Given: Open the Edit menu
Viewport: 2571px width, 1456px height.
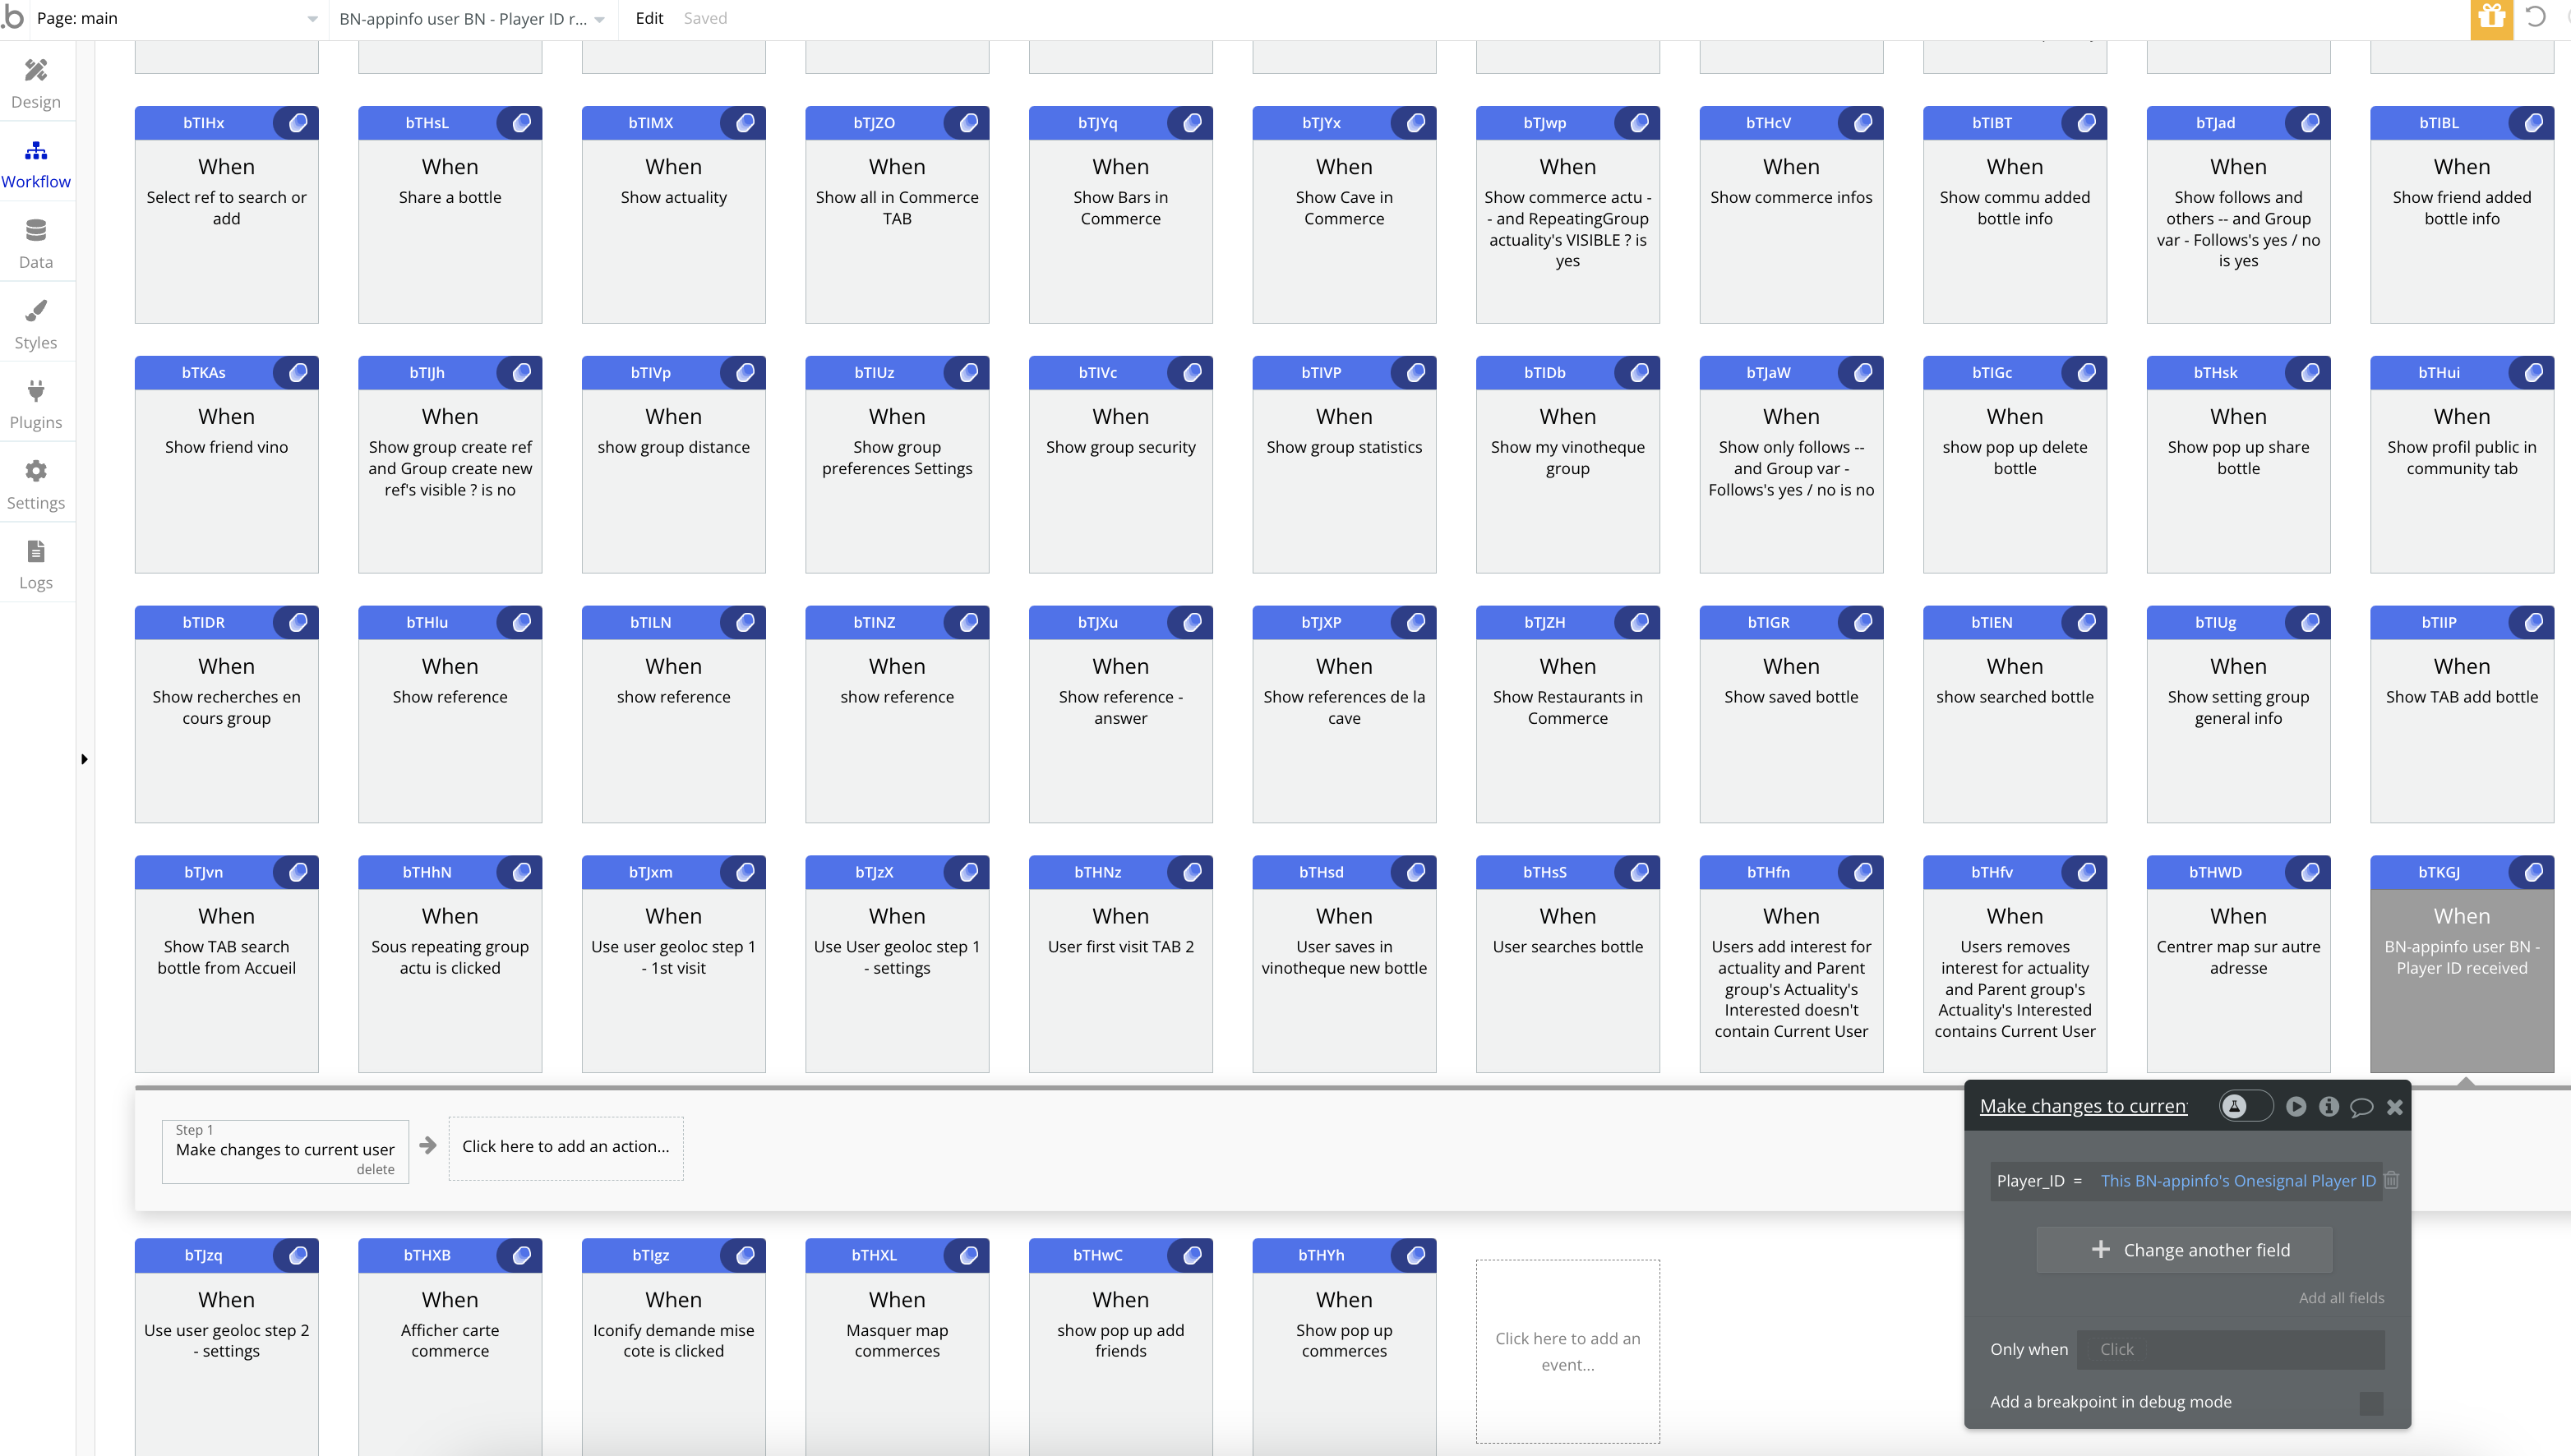Looking at the screenshot, I should tap(649, 18).
